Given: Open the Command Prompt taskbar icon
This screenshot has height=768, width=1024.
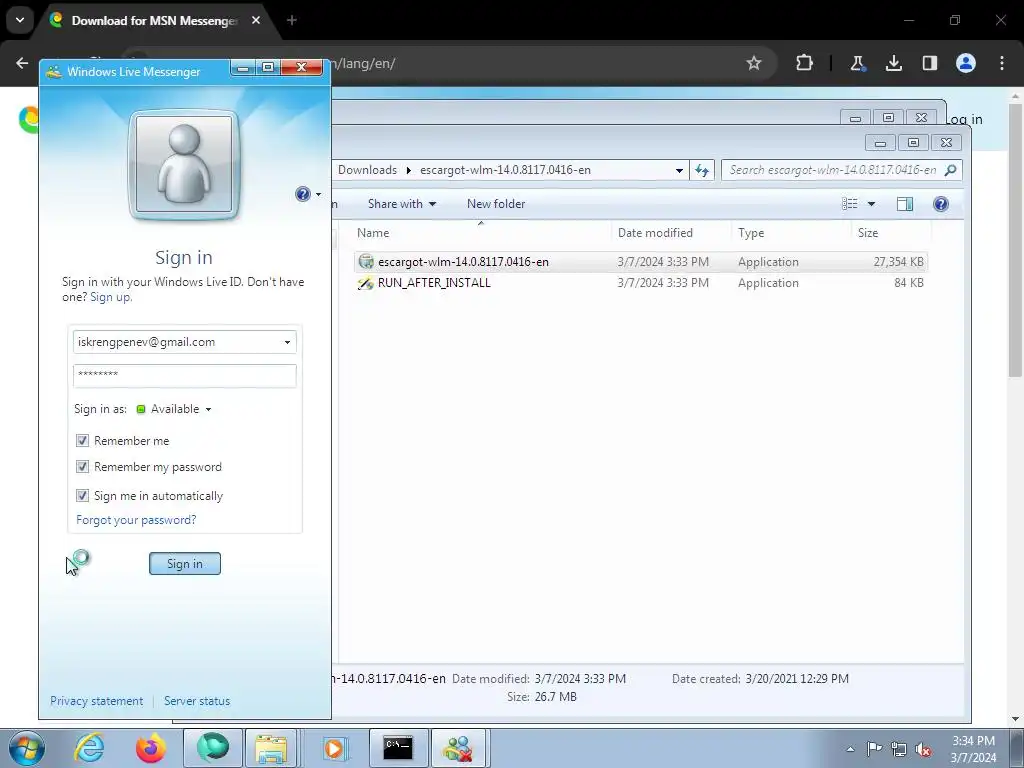Looking at the screenshot, I should (x=398, y=748).
